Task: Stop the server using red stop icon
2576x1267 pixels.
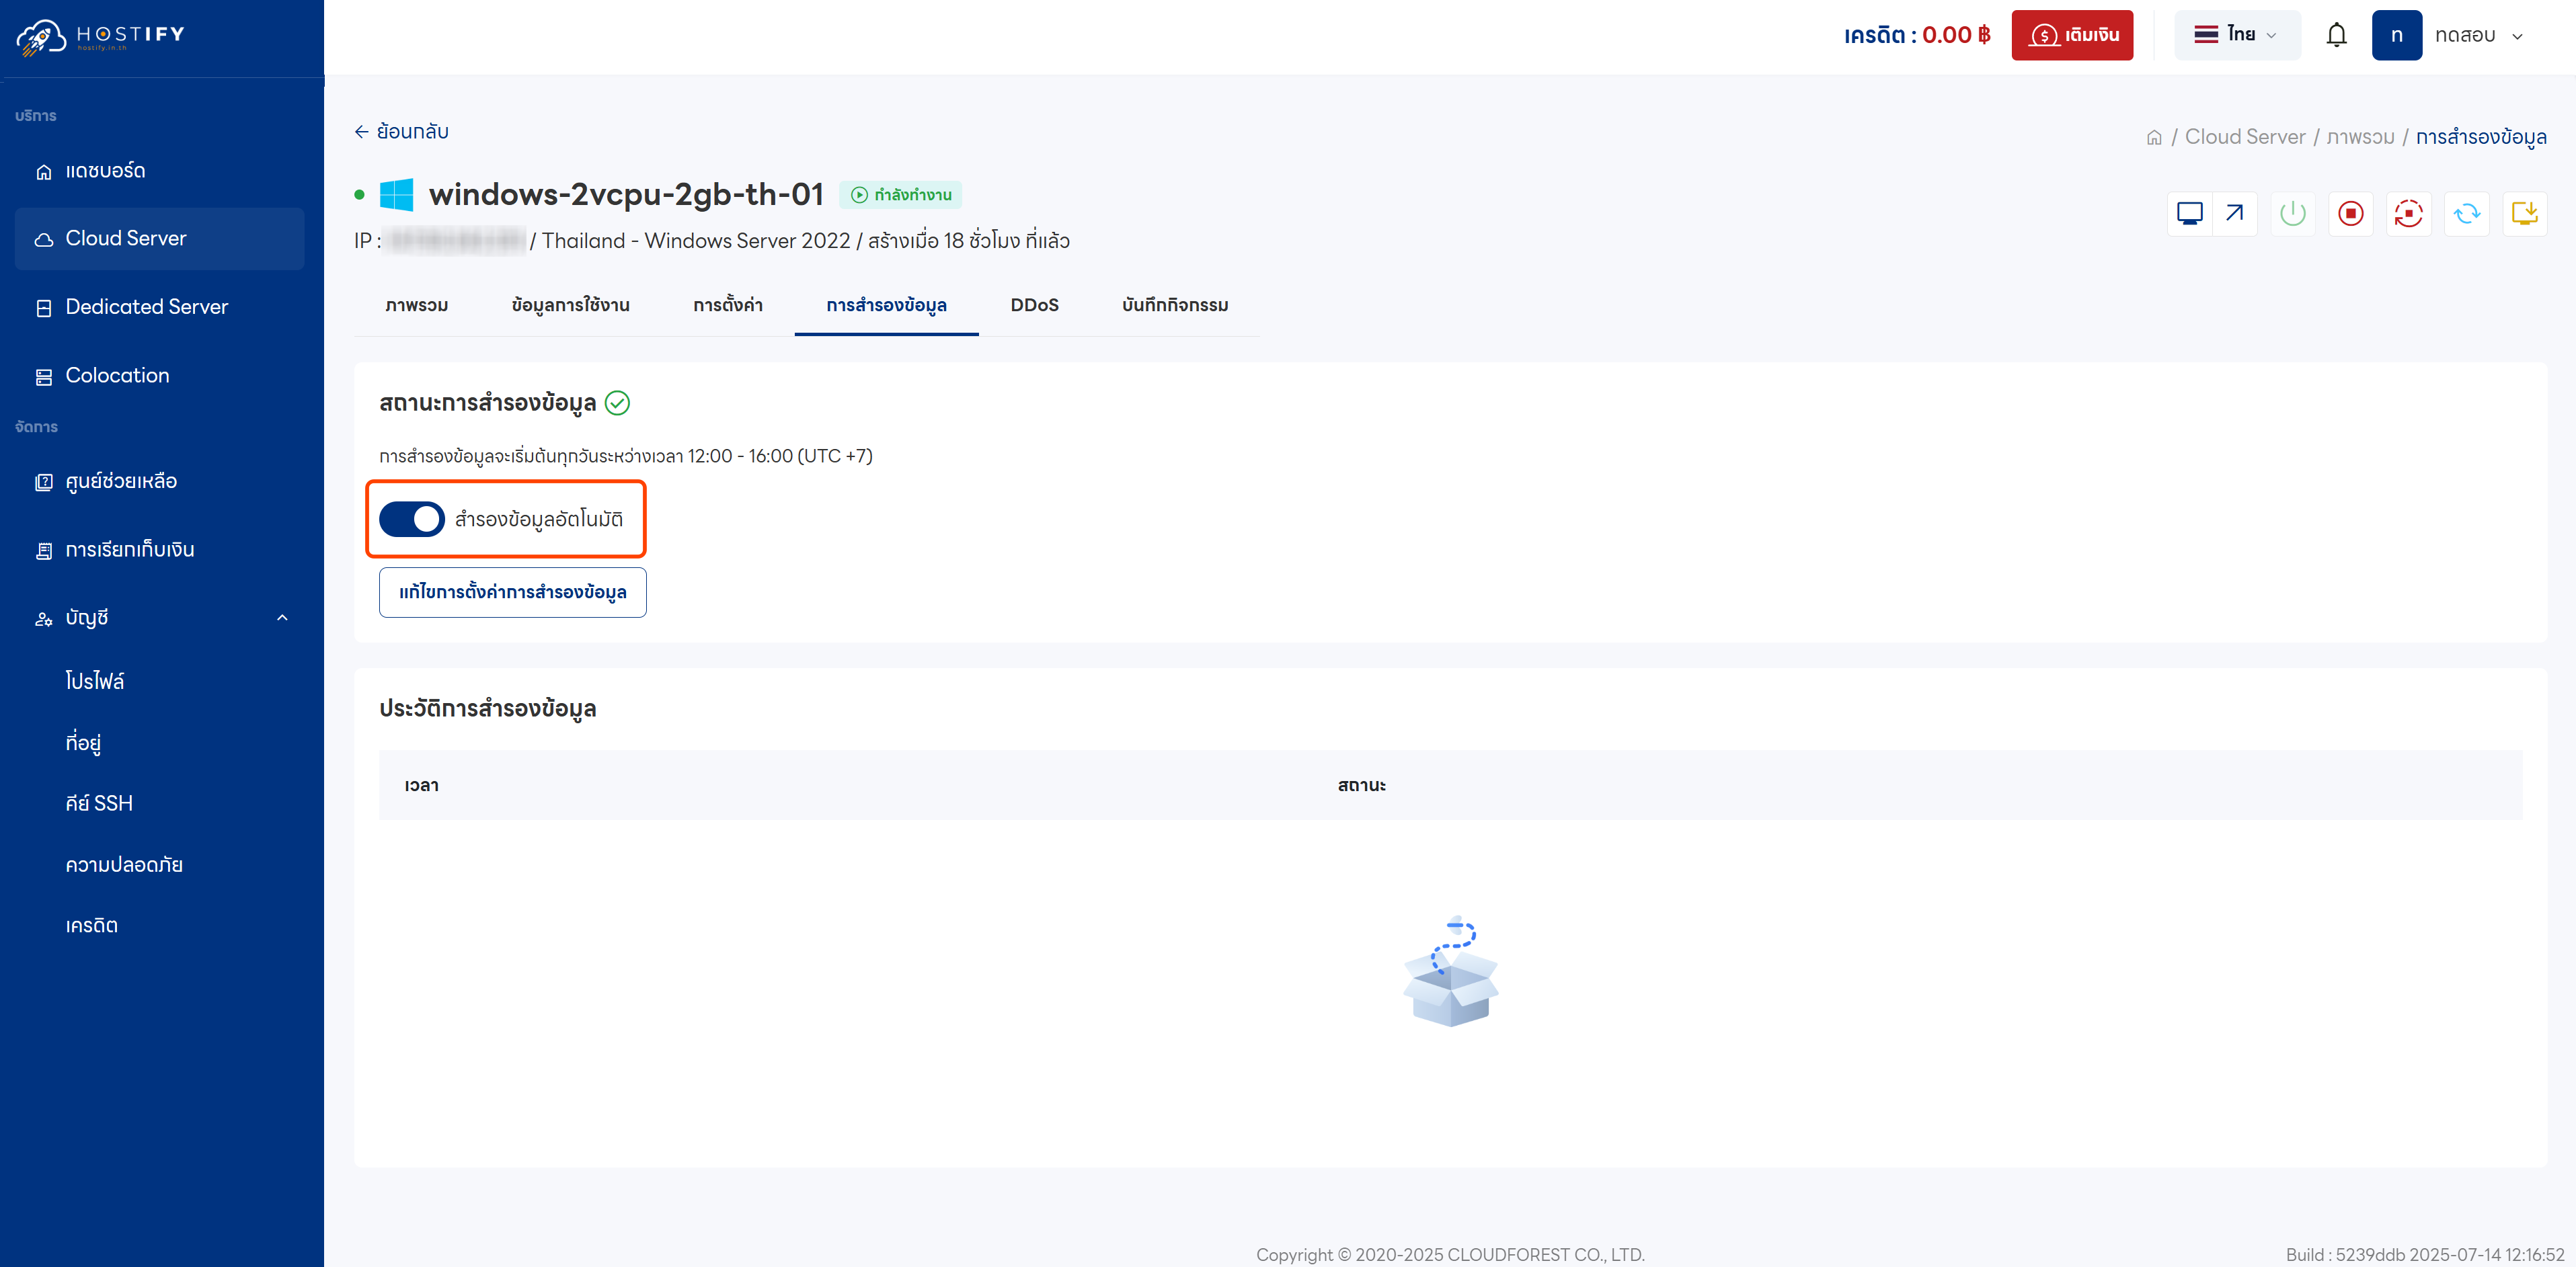Action: [2351, 213]
